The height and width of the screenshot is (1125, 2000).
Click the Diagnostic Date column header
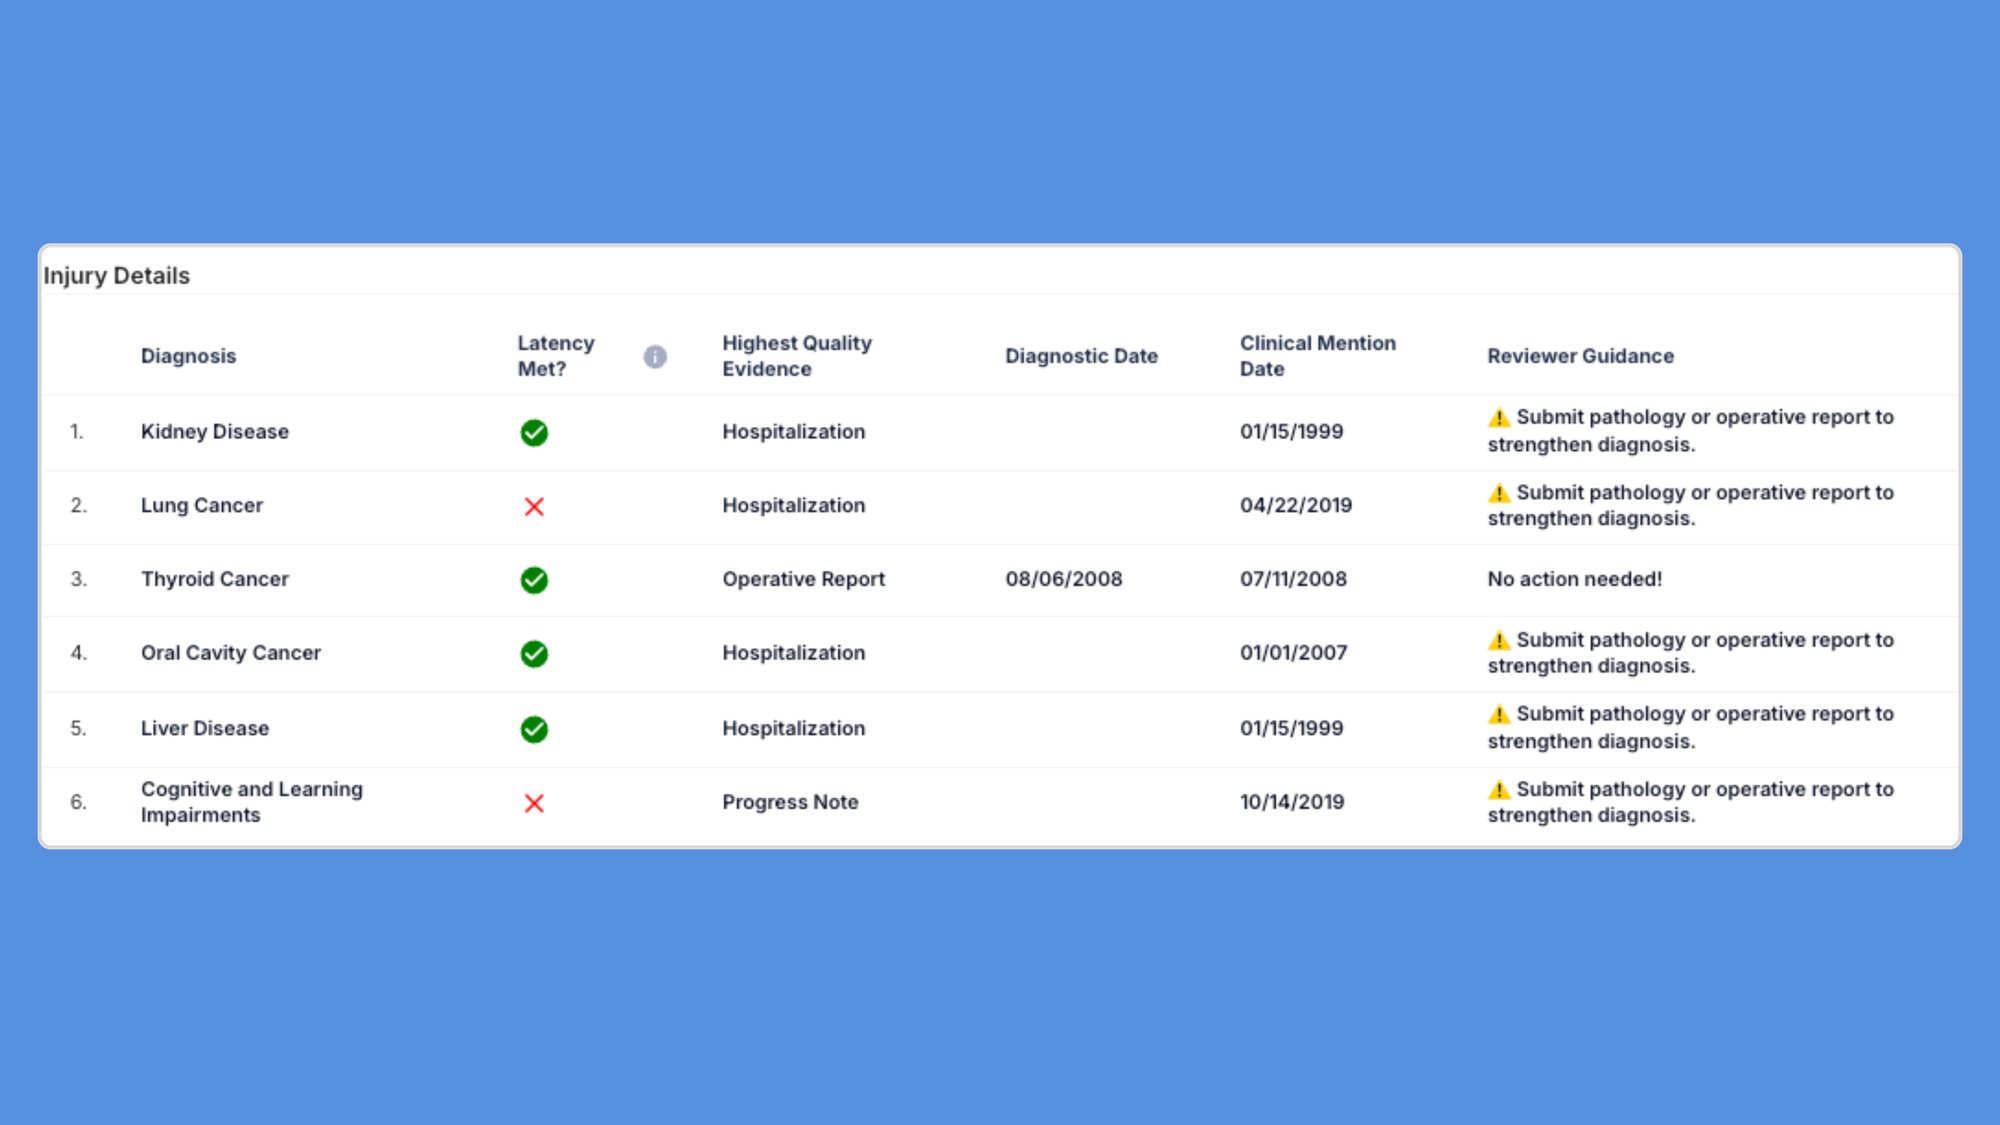pyautogui.click(x=1081, y=355)
